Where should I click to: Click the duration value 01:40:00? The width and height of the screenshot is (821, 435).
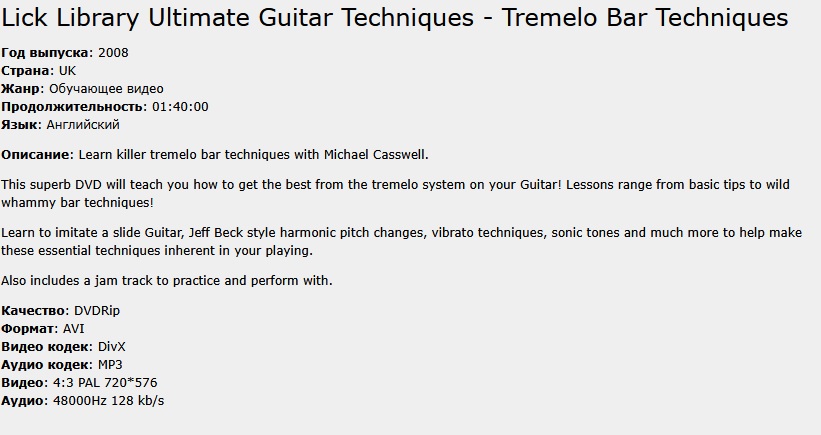pos(180,107)
